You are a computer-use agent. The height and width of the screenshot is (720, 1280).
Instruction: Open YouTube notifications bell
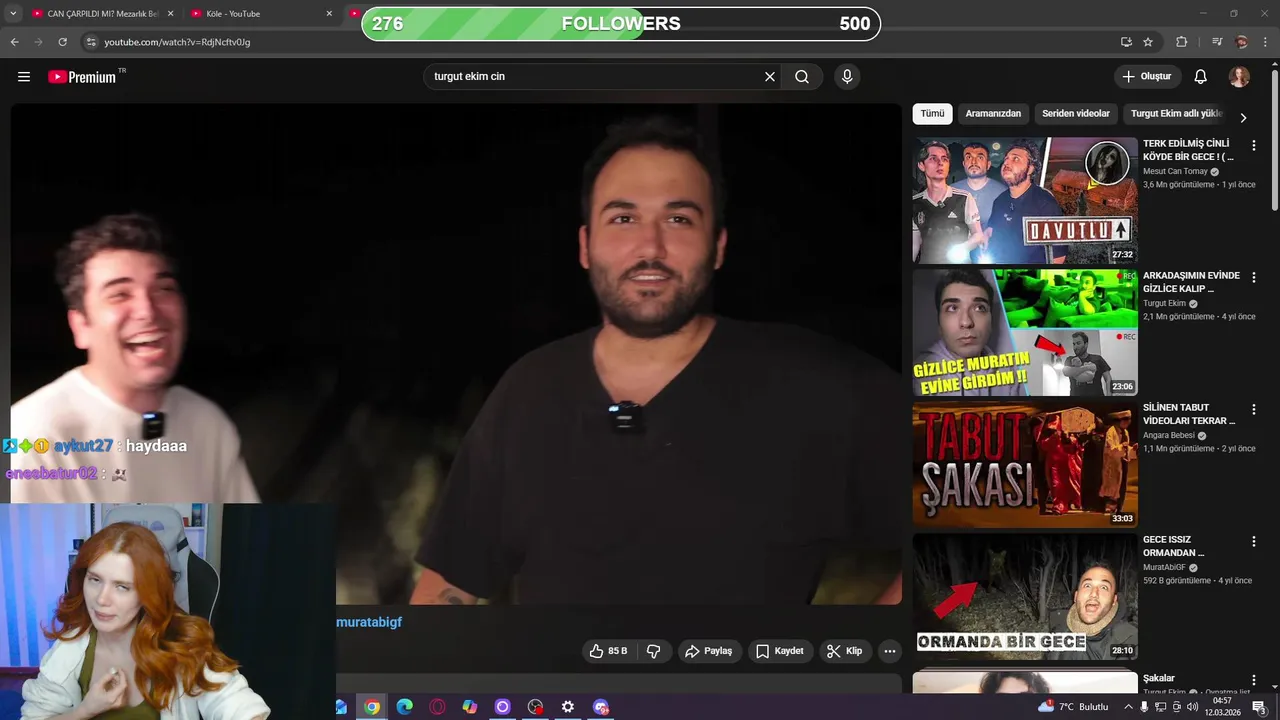[x=1201, y=77]
